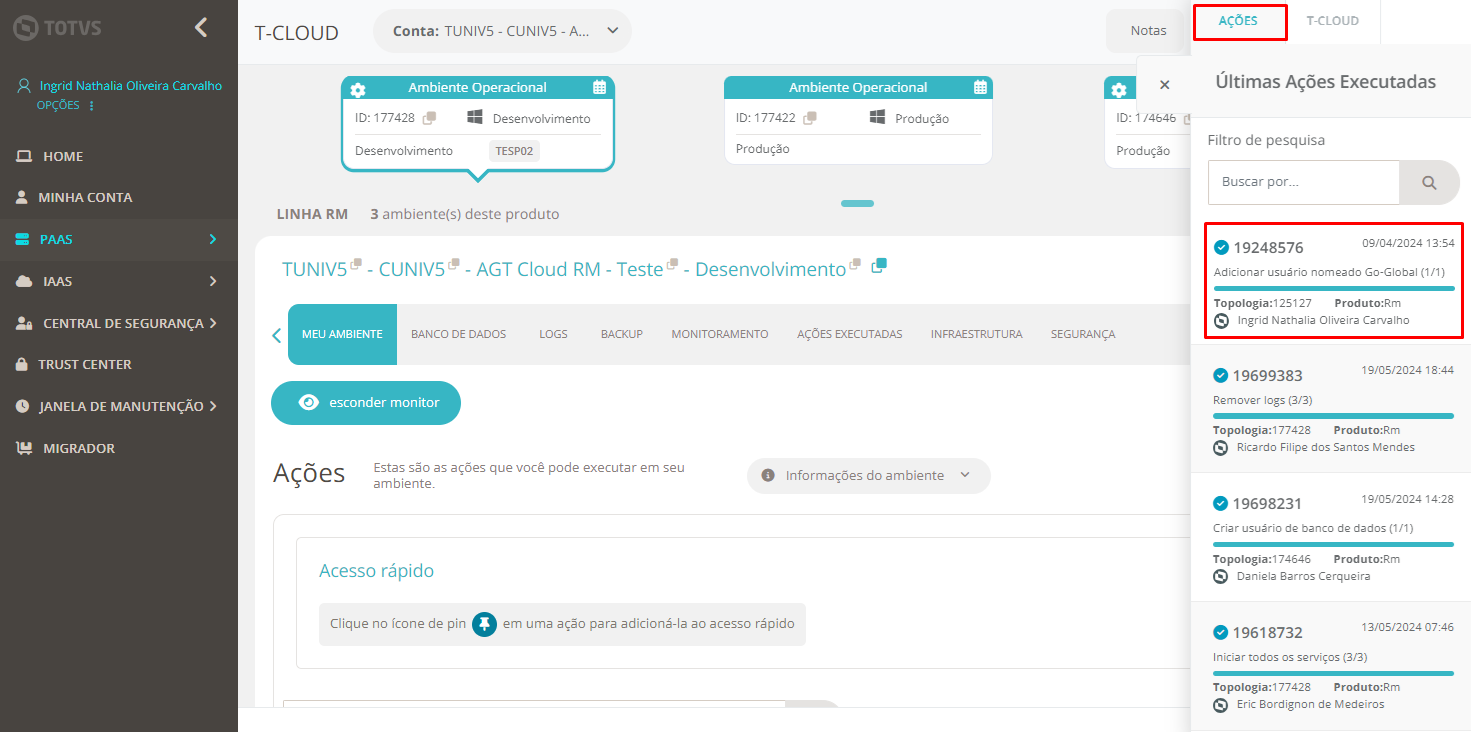
Task: Open calendar icon on environment 177422 card
Action: pos(981,87)
